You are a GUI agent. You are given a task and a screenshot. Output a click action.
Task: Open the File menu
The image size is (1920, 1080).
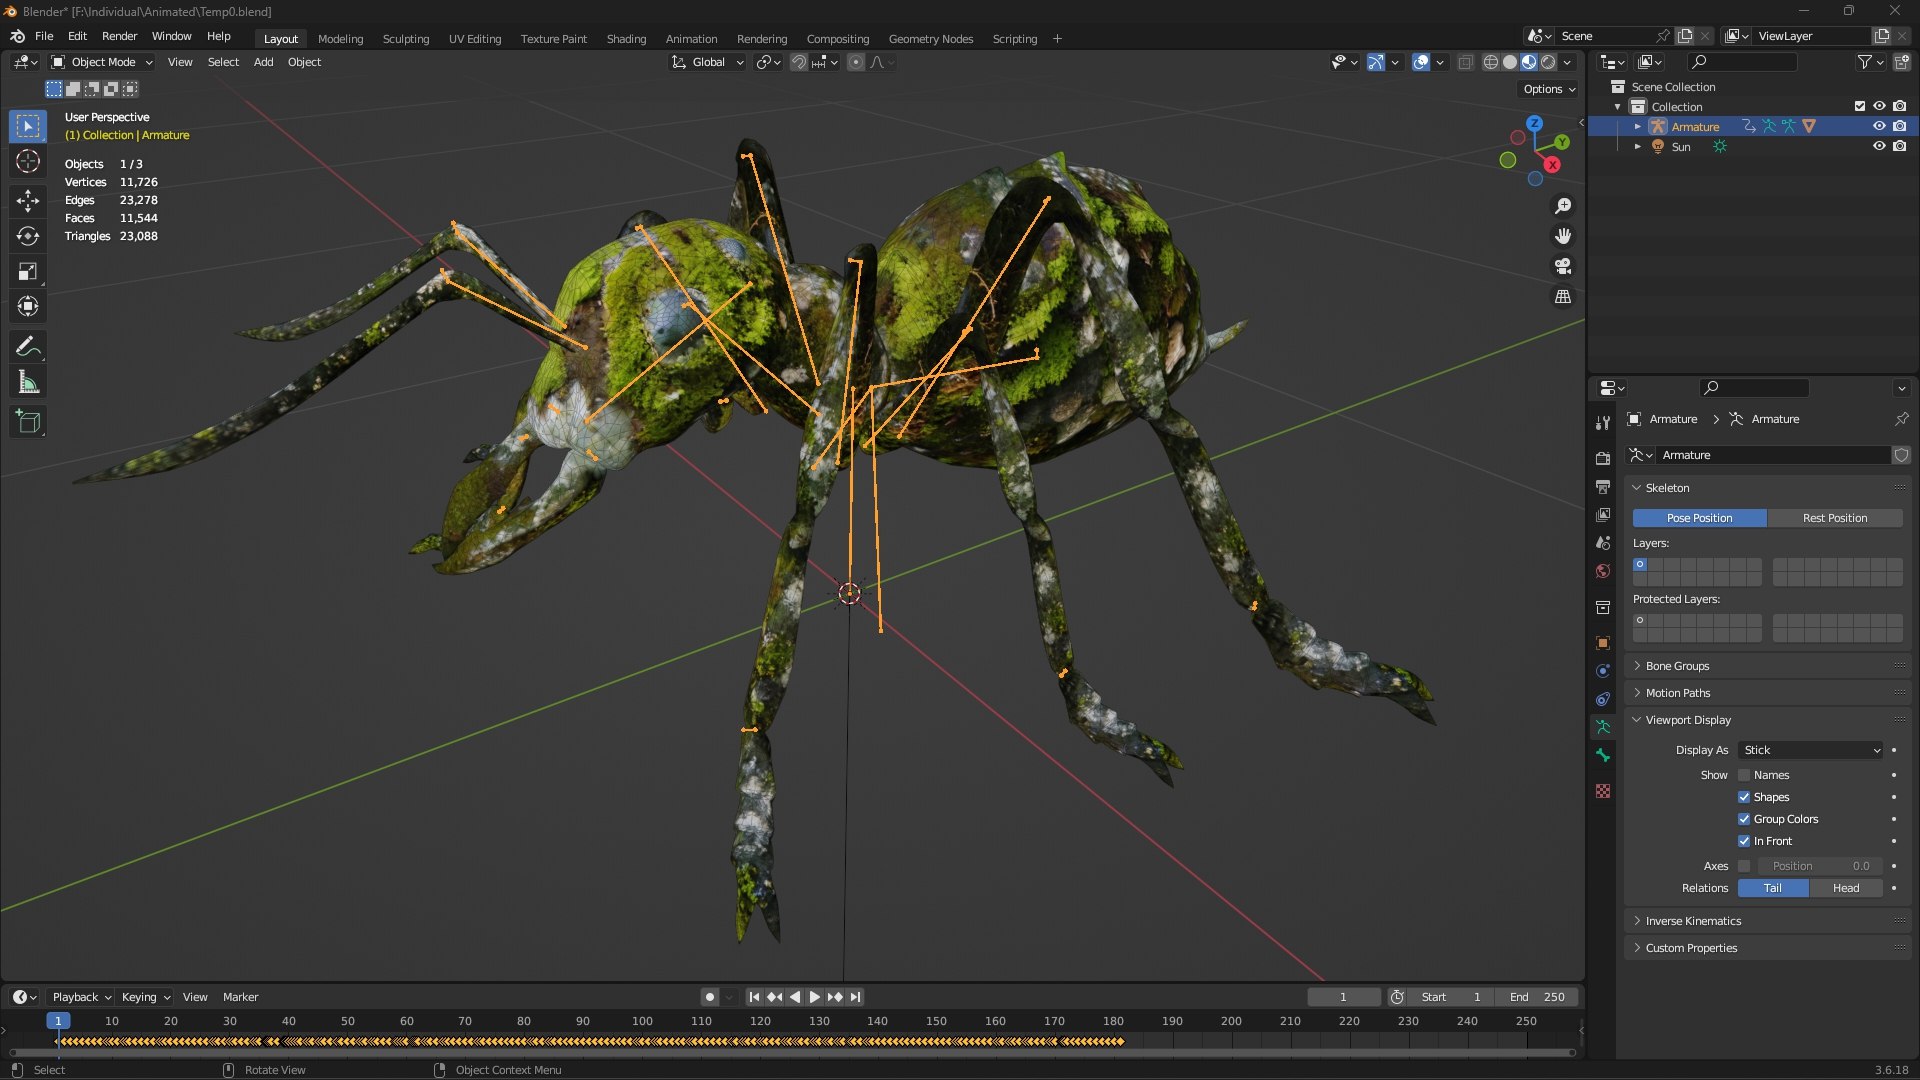pyautogui.click(x=44, y=36)
